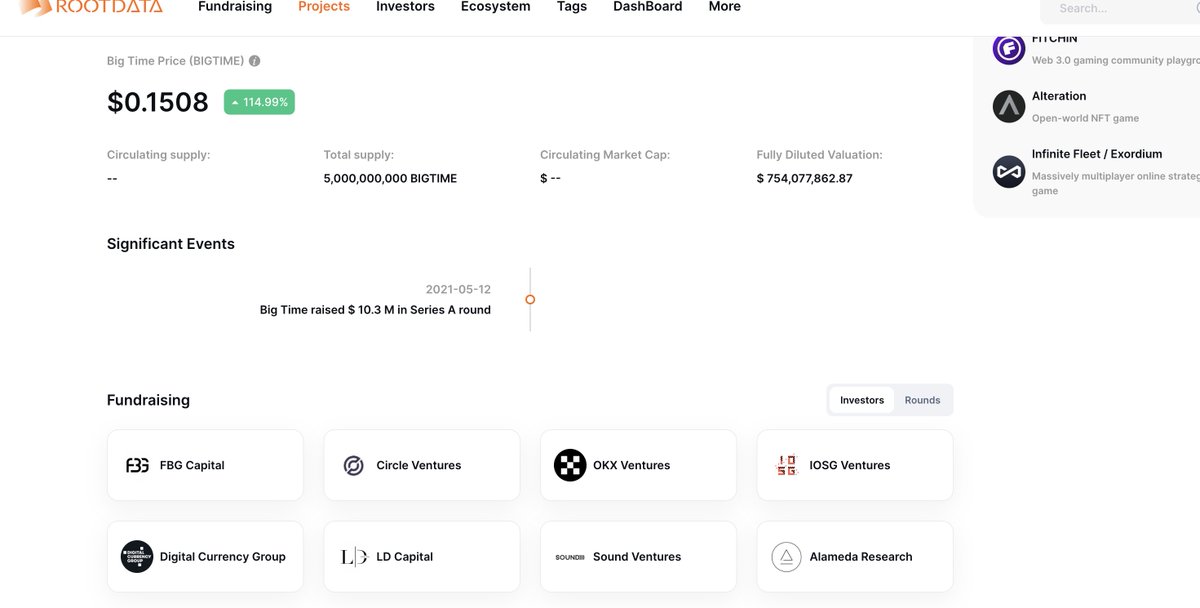
Task: Click the info icon next to Big Time Price
Action: pyautogui.click(x=254, y=61)
